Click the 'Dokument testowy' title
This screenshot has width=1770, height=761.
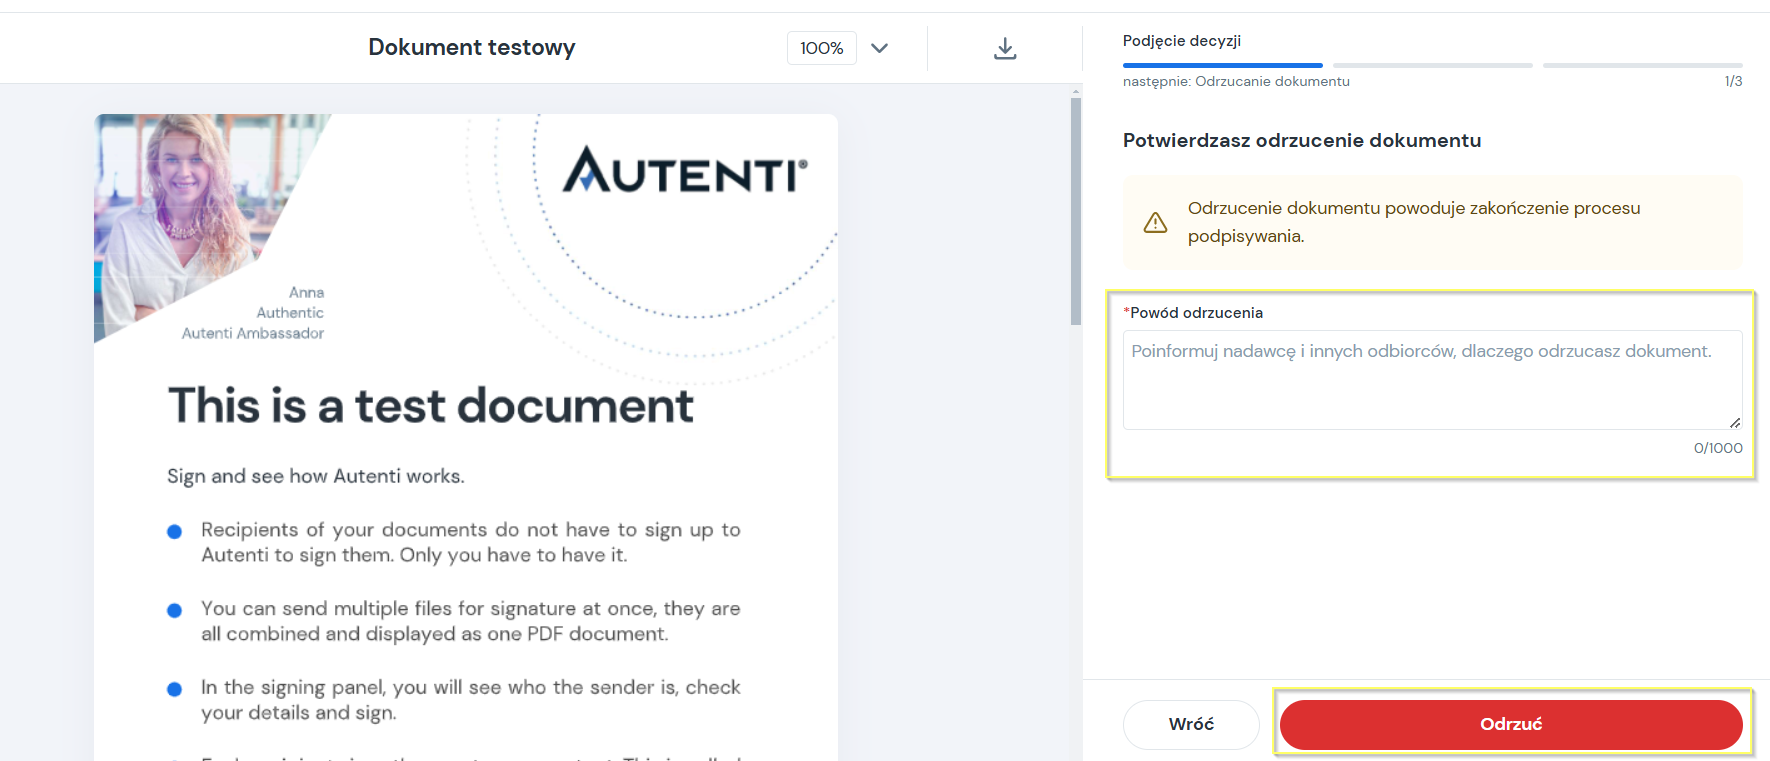472,47
